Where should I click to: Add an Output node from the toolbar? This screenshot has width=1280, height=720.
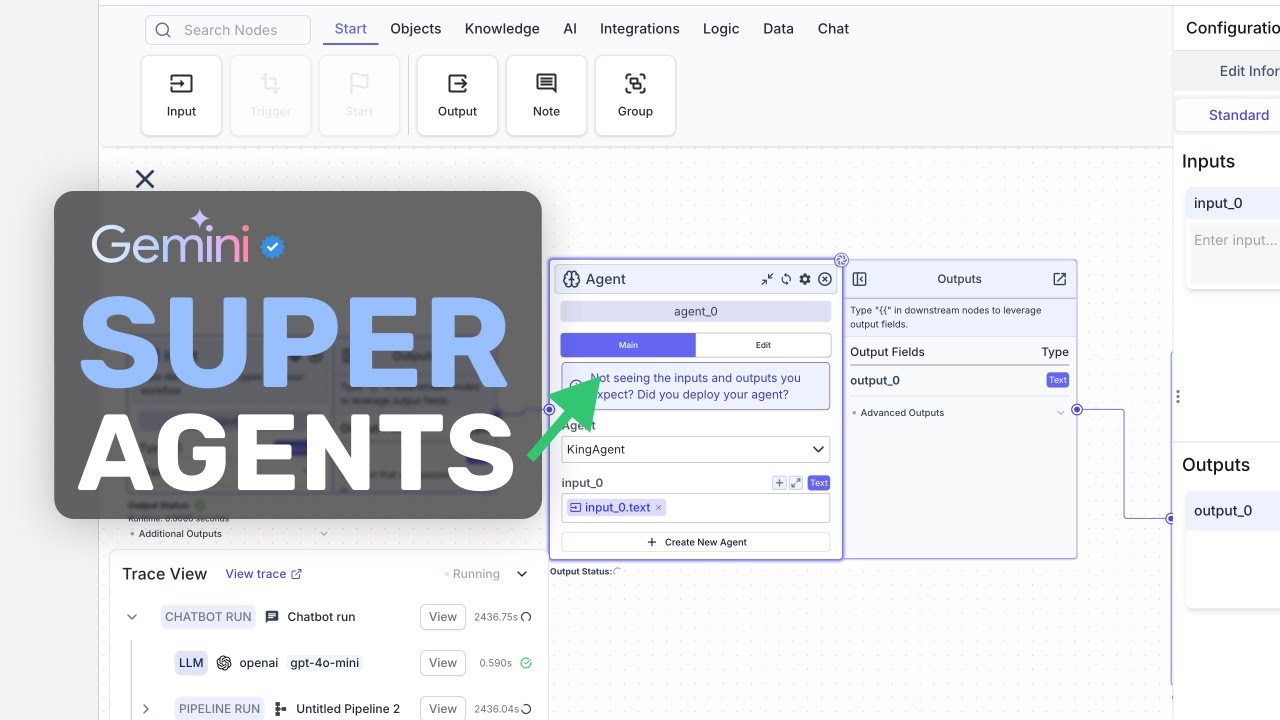coord(457,95)
